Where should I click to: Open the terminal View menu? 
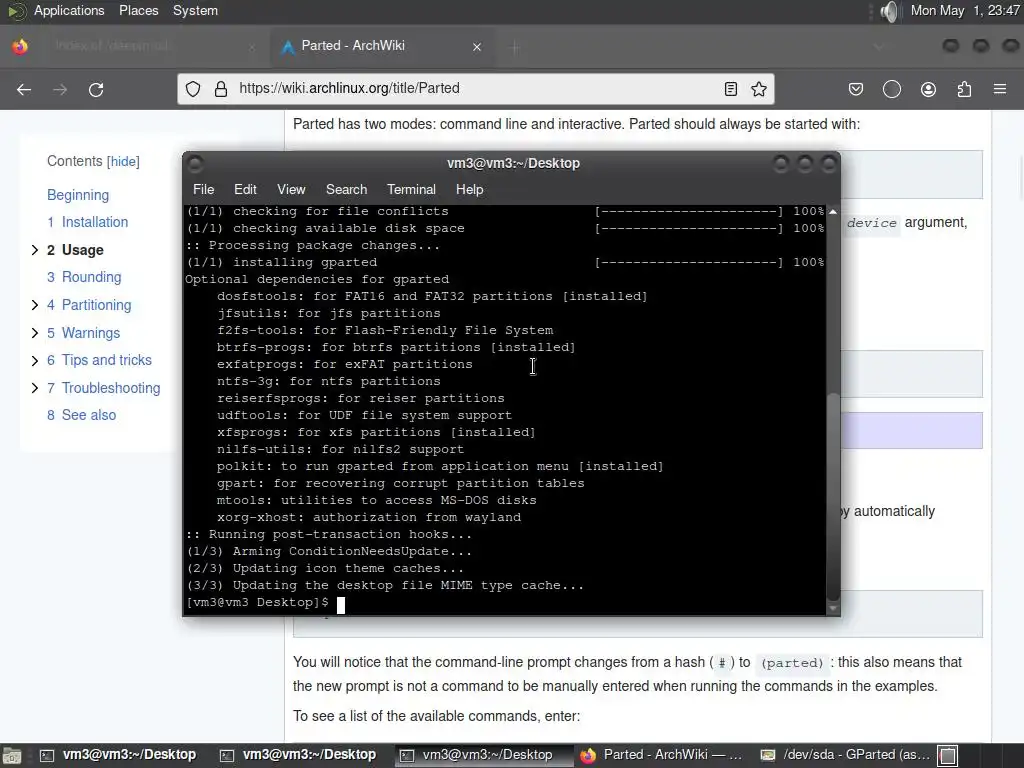pyautogui.click(x=291, y=189)
